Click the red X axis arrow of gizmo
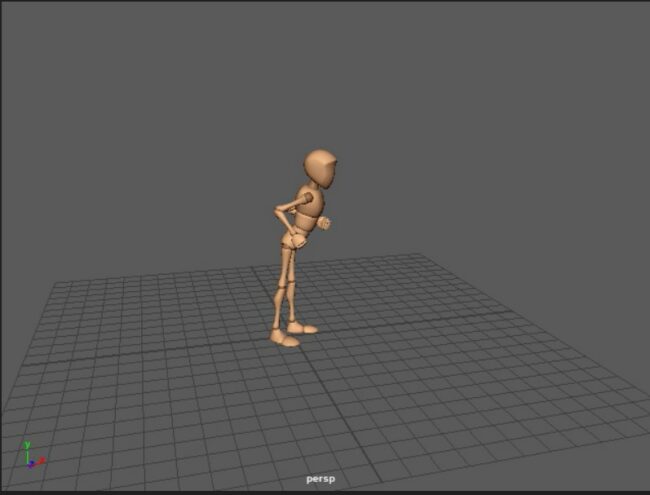This screenshot has height=495, width=650. coord(42,462)
